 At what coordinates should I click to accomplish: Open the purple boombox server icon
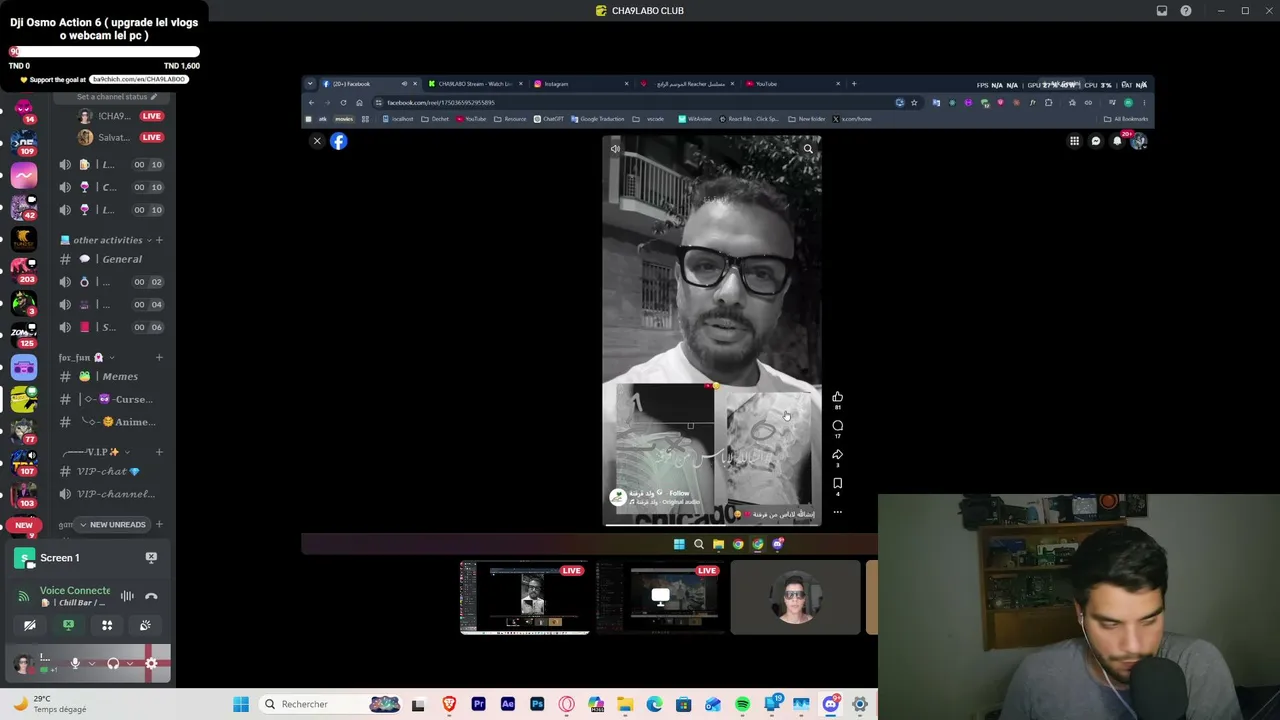(x=24, y=368)
